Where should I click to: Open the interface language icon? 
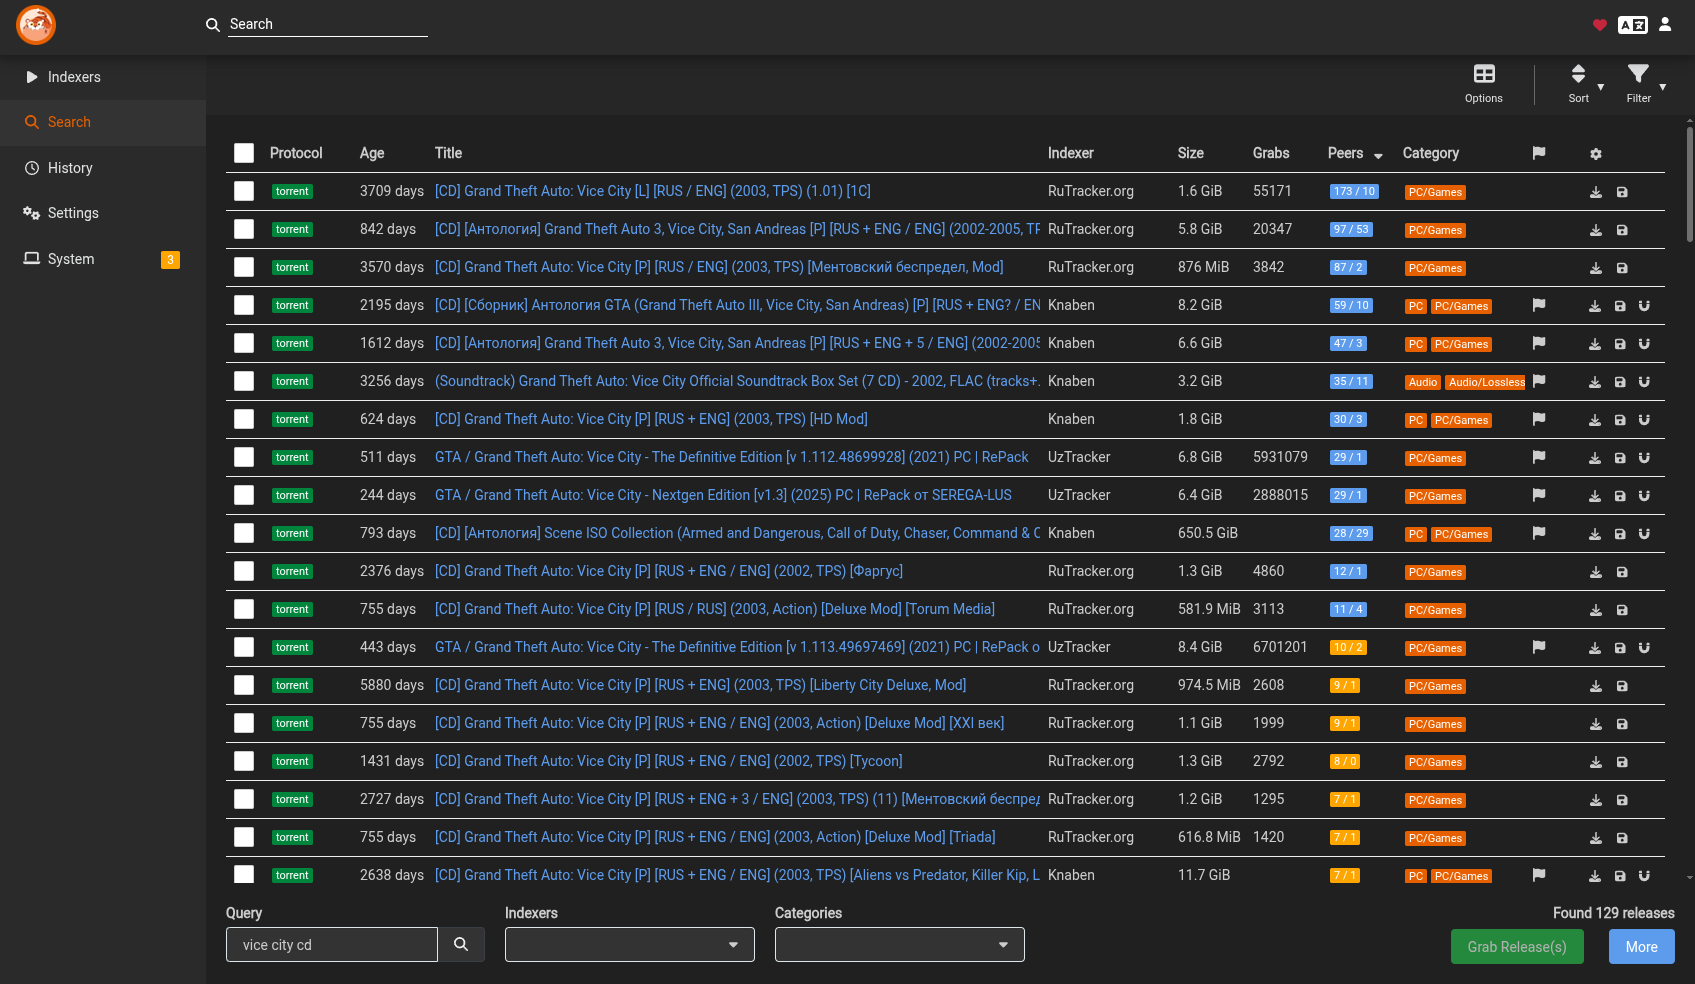(1633, 25)
